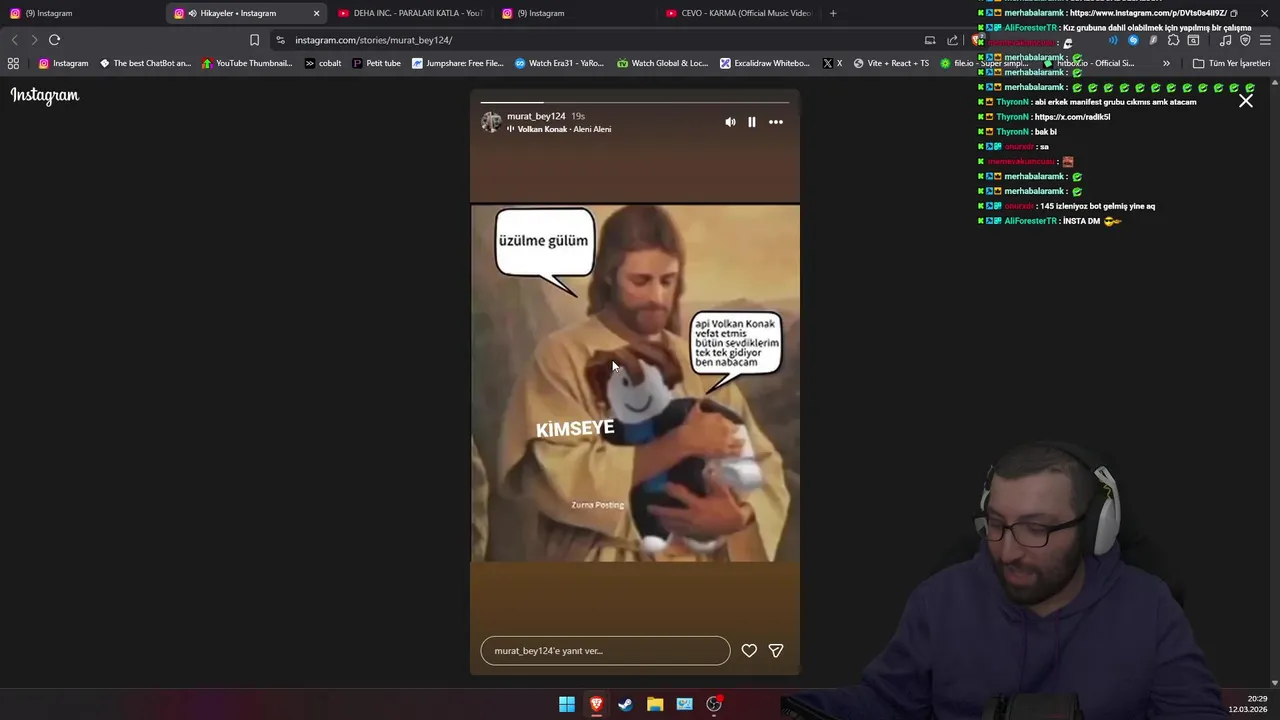This screenshot has width=1280, height=720.
Task: Pause the Instagram story
Action: [752, 122]
